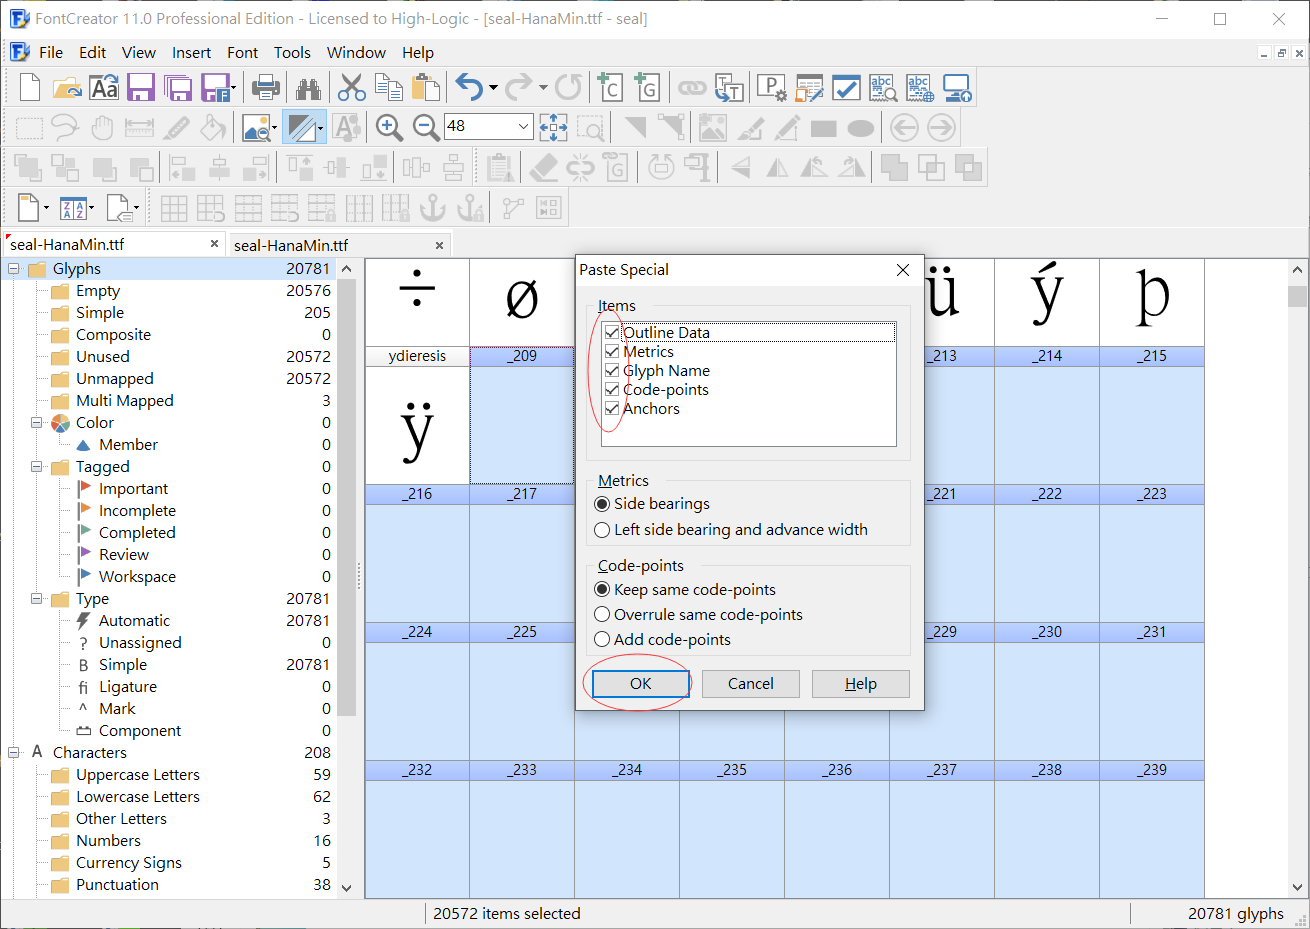Screen dimensions: 1310x929
Task: Click the Zoom In magnifier icon
Action: tap(389, 127)
